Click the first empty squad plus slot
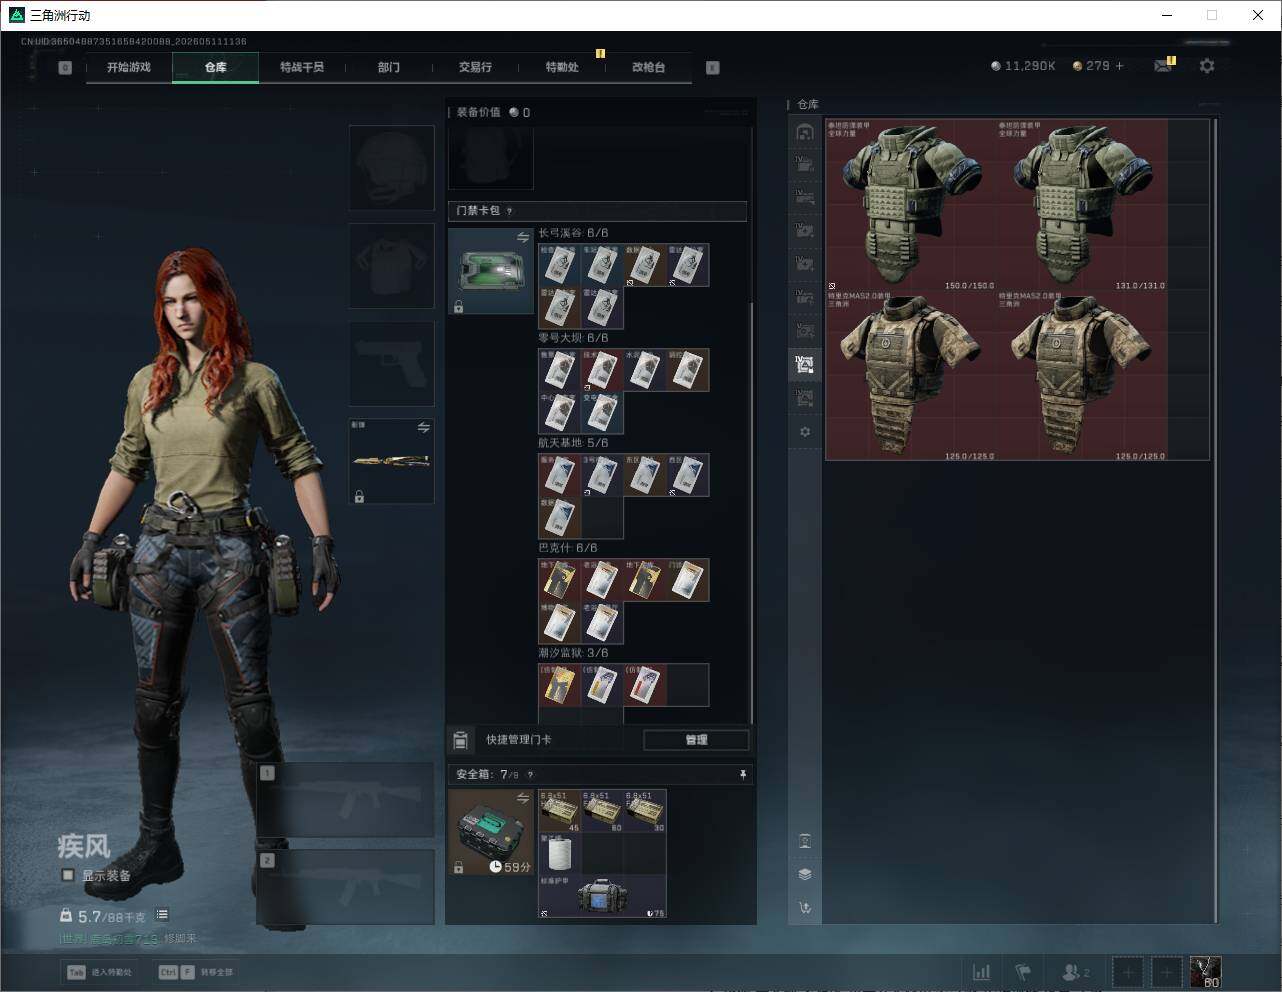The width and height of the screenshot is (1282, 992). click(x=1128, y=971)
